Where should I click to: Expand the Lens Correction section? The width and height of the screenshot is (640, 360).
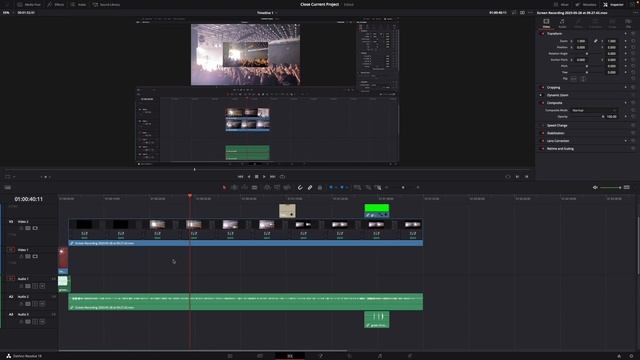(x=558, y=141)
